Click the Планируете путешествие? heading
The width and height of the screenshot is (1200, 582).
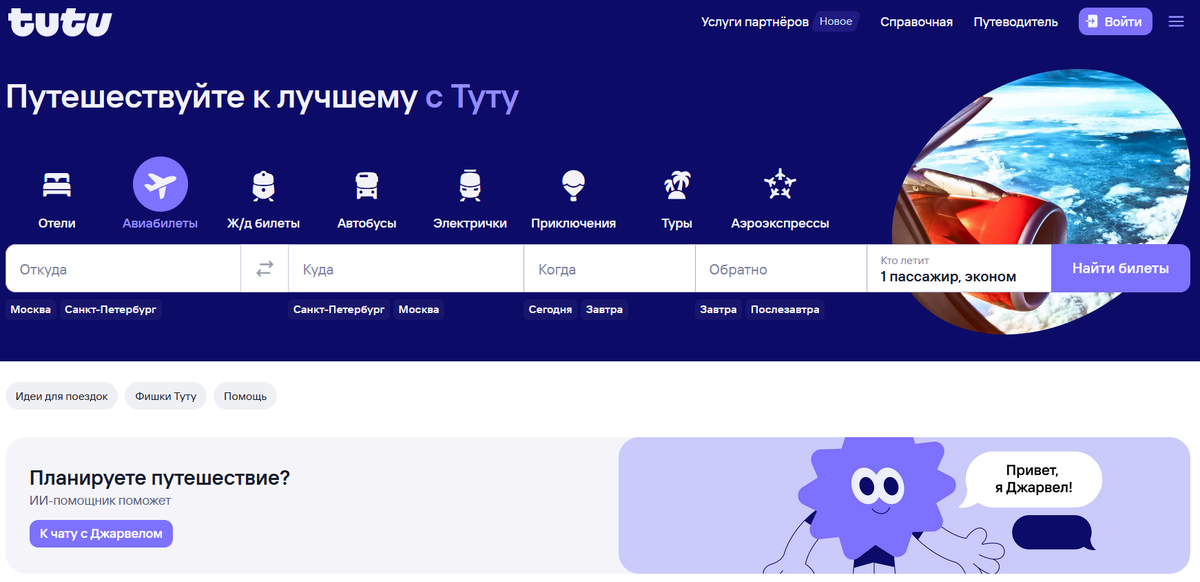point(160,478)
